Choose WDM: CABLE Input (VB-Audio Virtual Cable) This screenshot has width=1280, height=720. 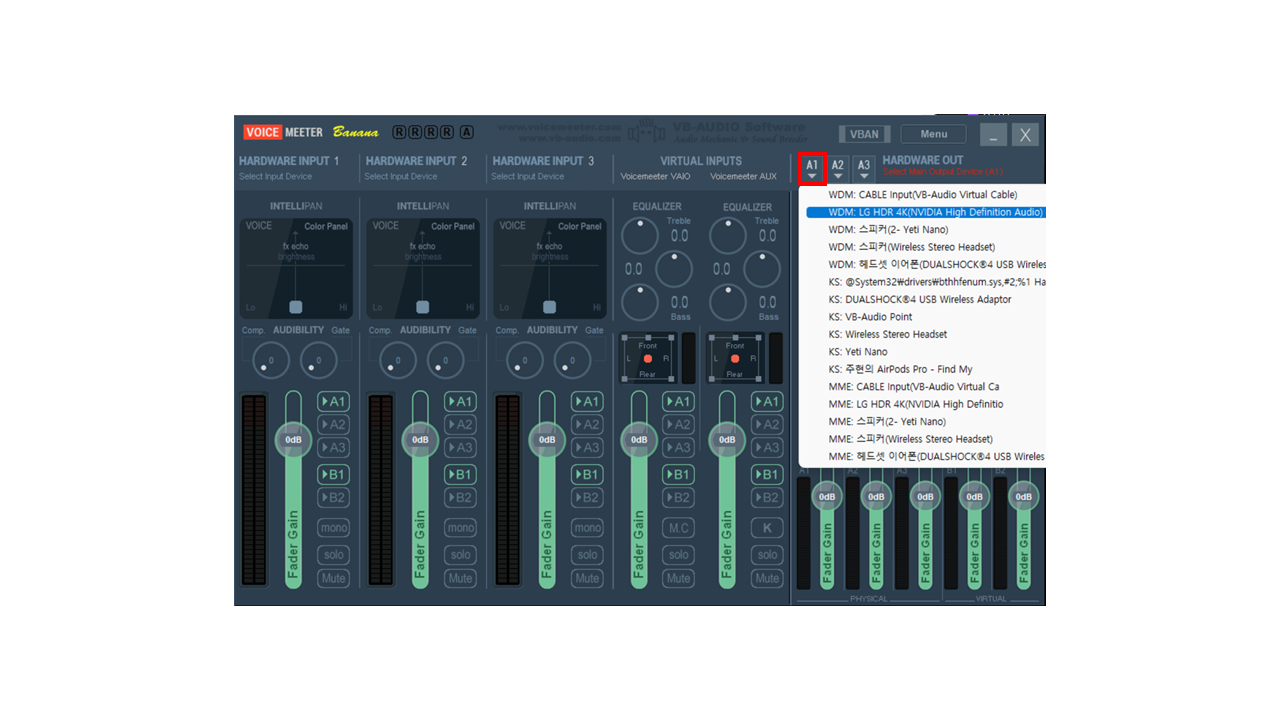coord(924,195)
